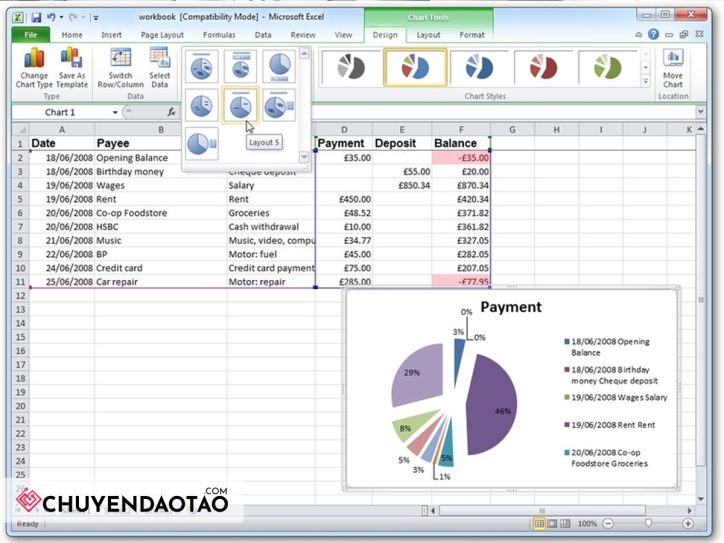Switch to Normal view in status bar
The width and height of the screenshot is (724, 543).
(x=539, y=524)
